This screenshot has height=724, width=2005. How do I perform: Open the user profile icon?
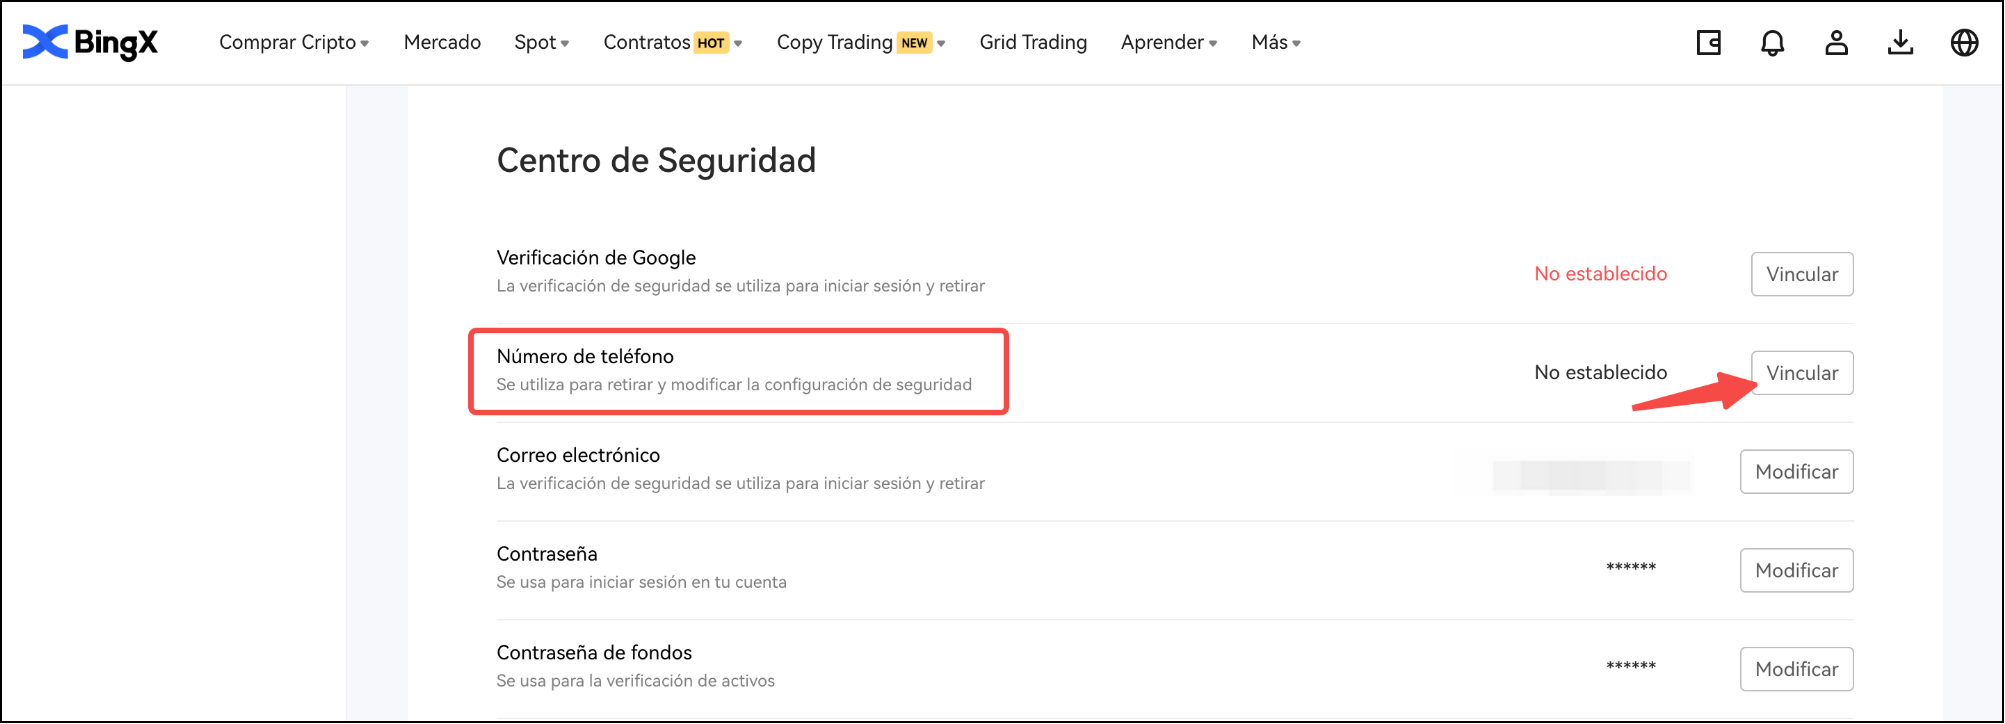1836,43
